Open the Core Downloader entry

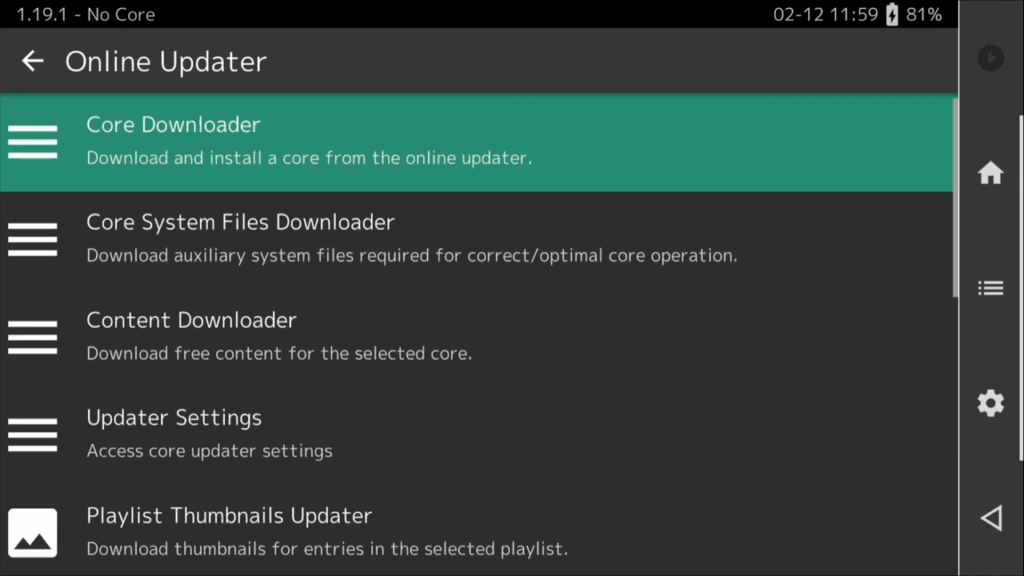click(173, 125)
